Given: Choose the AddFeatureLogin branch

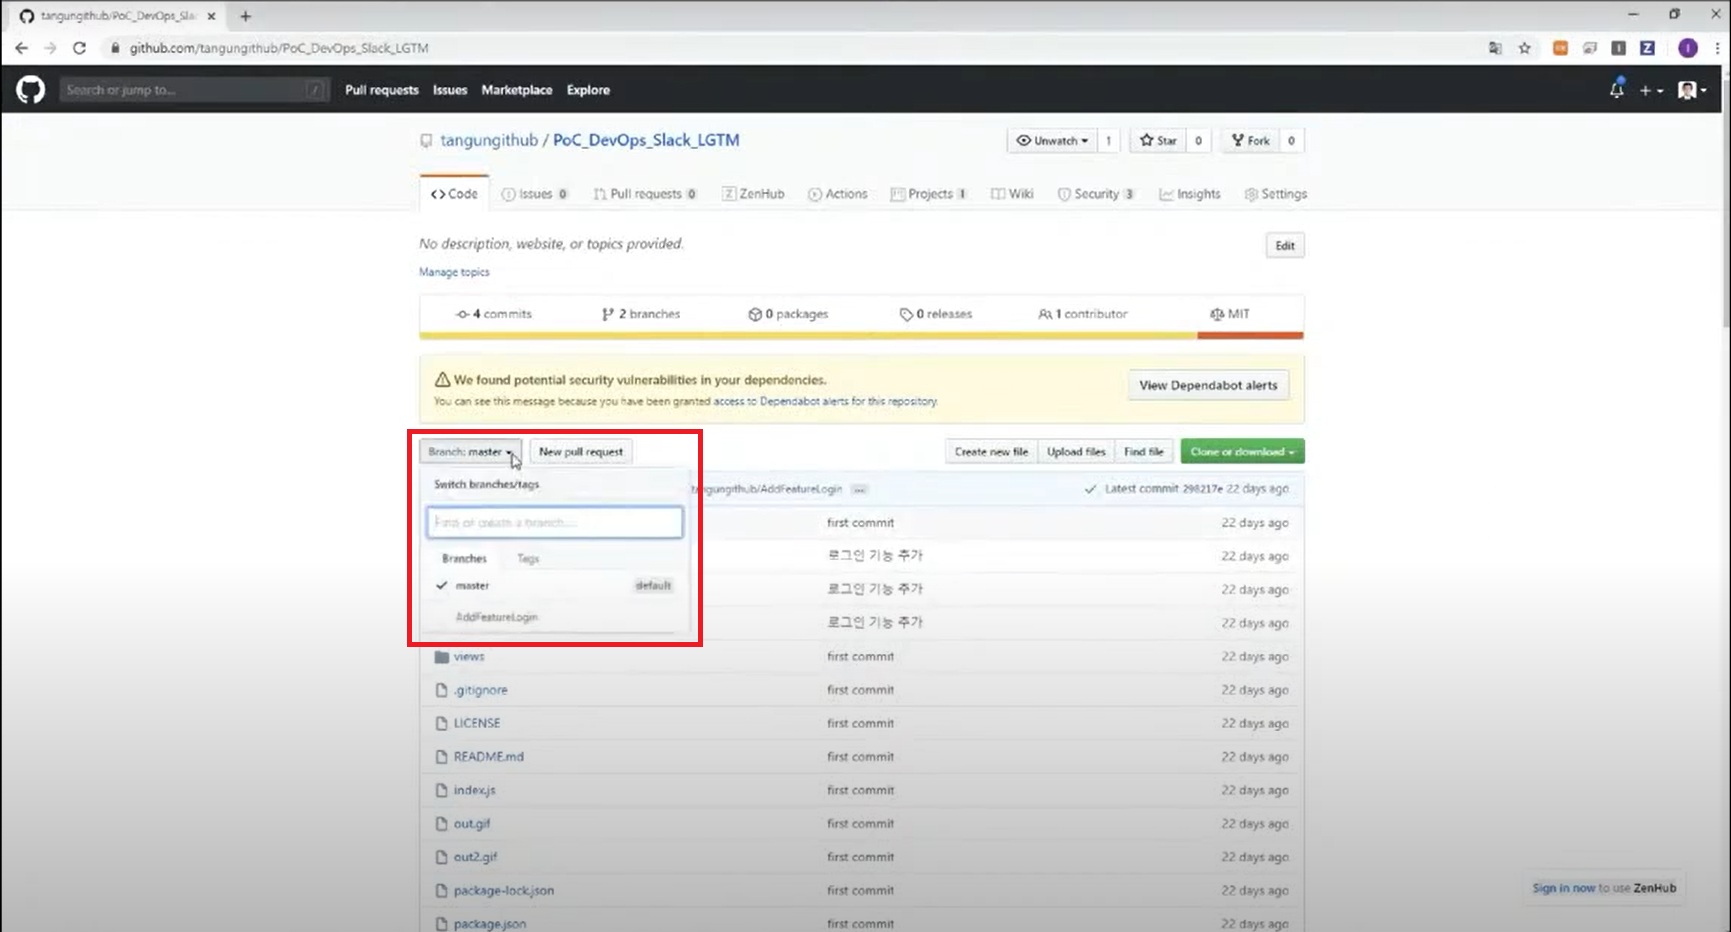Looking at the screenshot, I should click(x=554, y=617).
